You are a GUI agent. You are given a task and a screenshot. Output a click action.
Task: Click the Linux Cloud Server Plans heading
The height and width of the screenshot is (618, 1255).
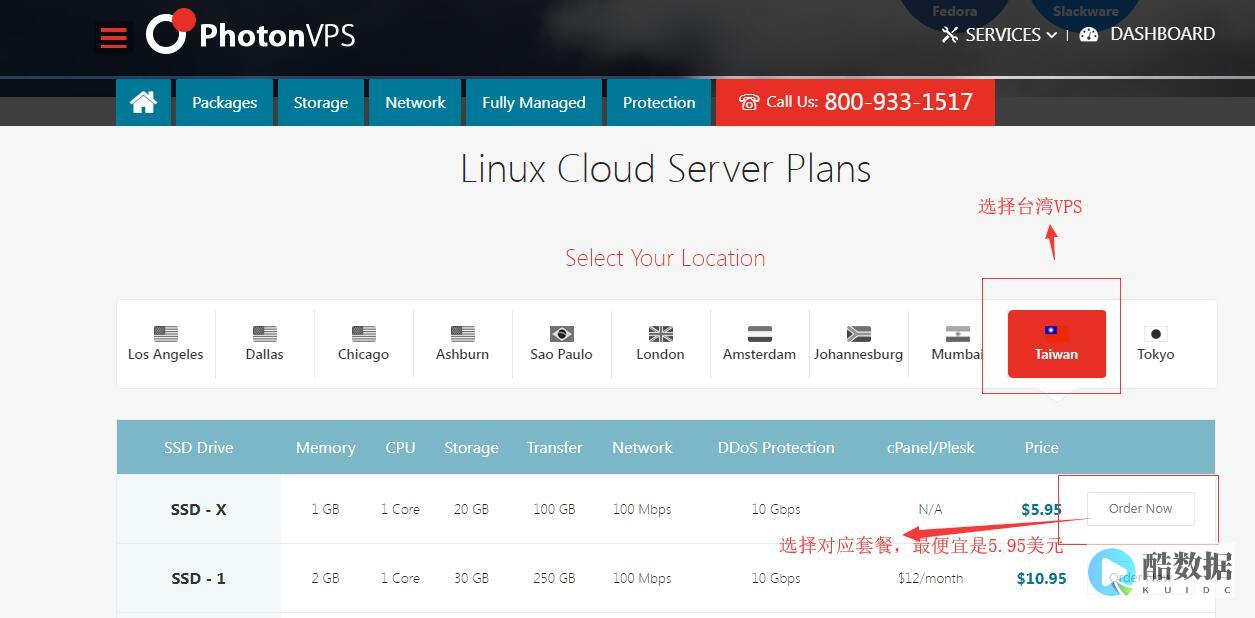(x=665, y=169)
